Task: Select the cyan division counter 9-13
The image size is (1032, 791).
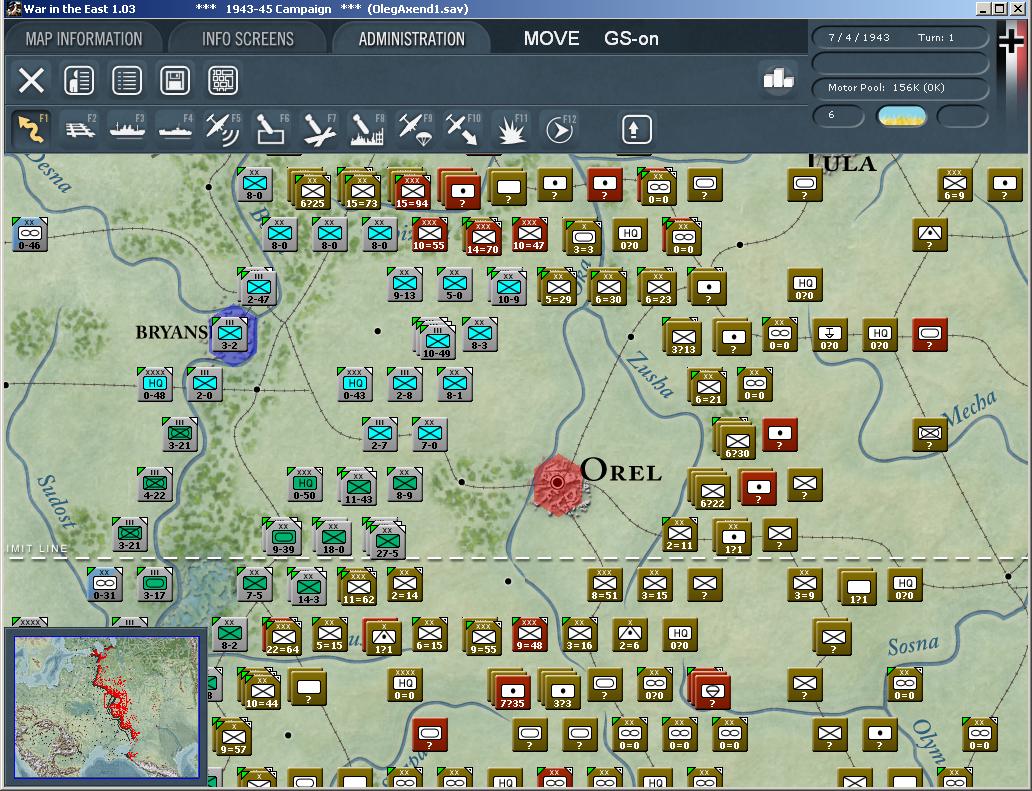Action: point(404,285)
